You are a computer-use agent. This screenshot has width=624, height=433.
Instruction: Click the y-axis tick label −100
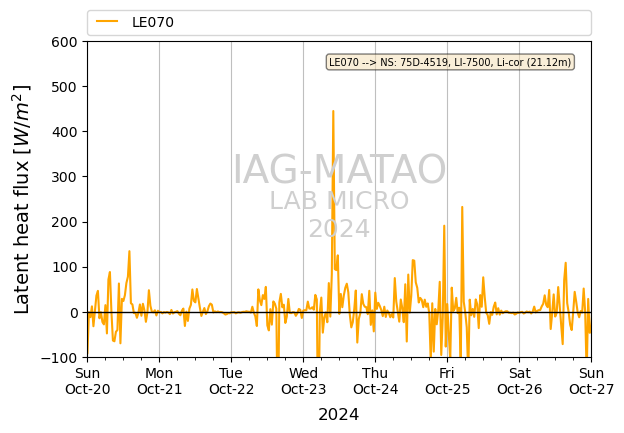58,357
